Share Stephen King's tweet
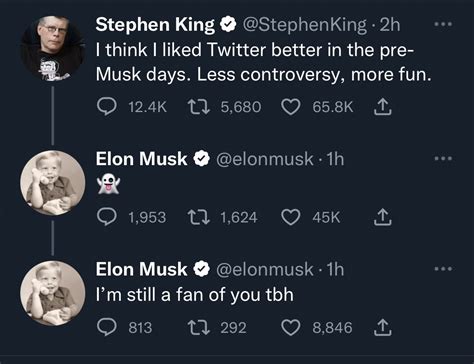The image size is (474, 364). [382, 107]
